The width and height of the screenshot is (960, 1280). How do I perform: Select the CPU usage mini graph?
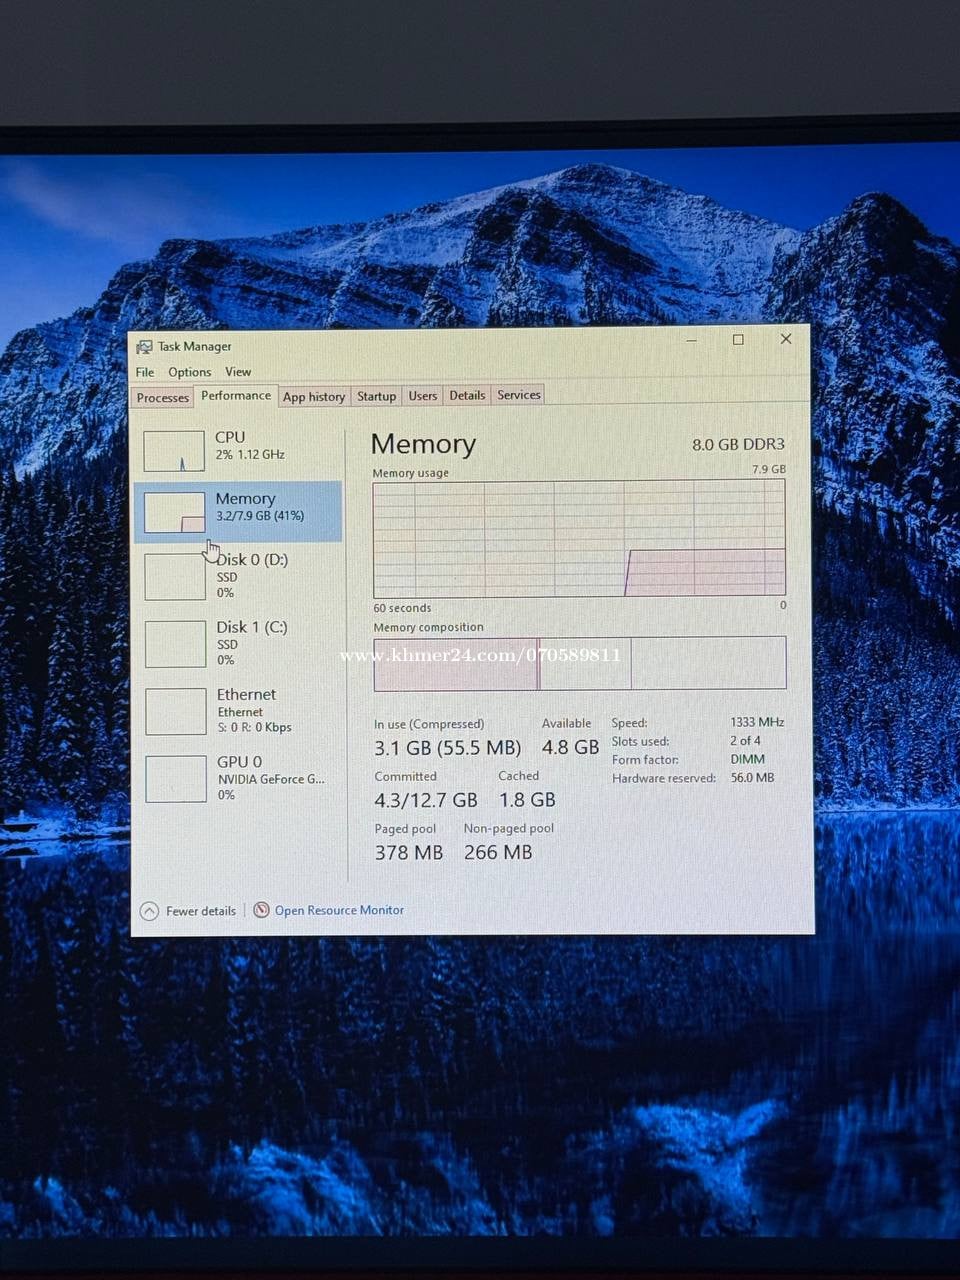point(174,451)
